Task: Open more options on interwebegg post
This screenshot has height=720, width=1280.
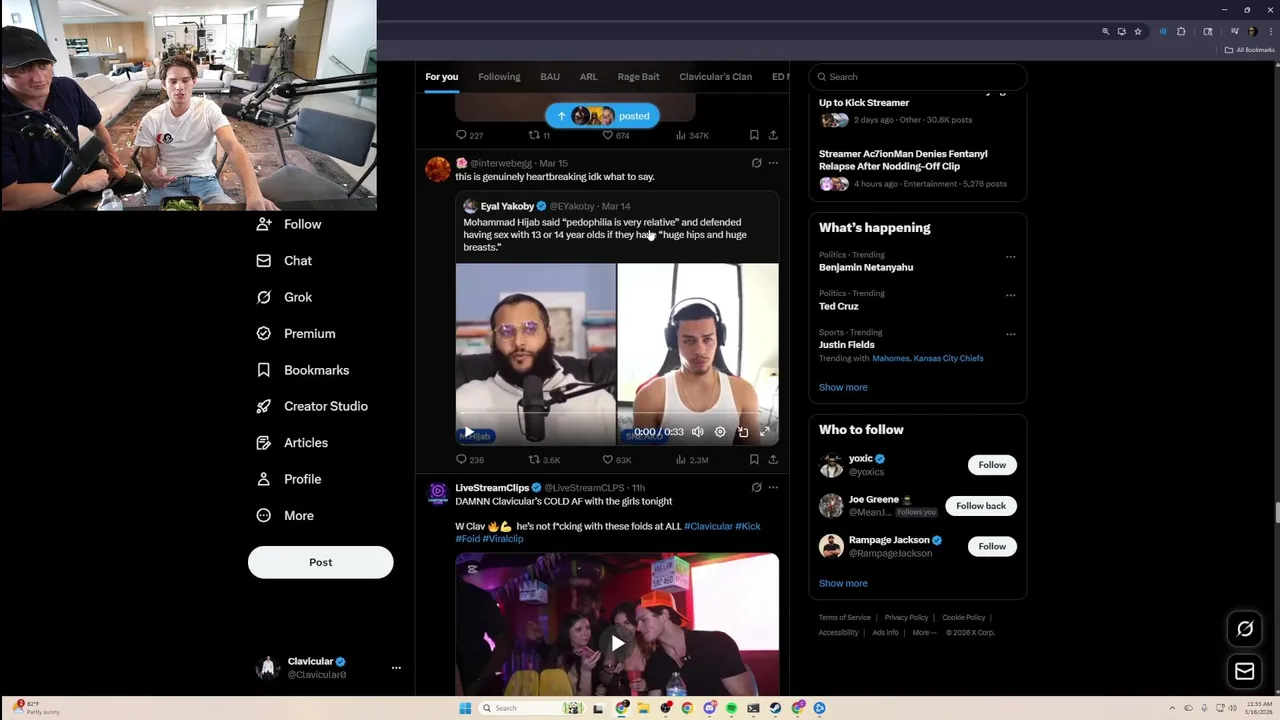Action: 773,163
